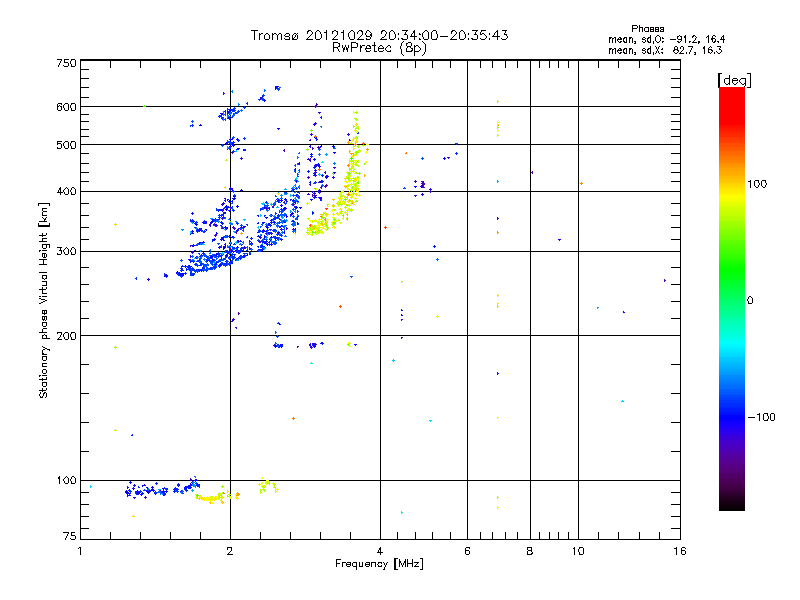
Task: Click the 'Stationary phase Virtual Height [km]' label
Action: [x=44, y=300]
